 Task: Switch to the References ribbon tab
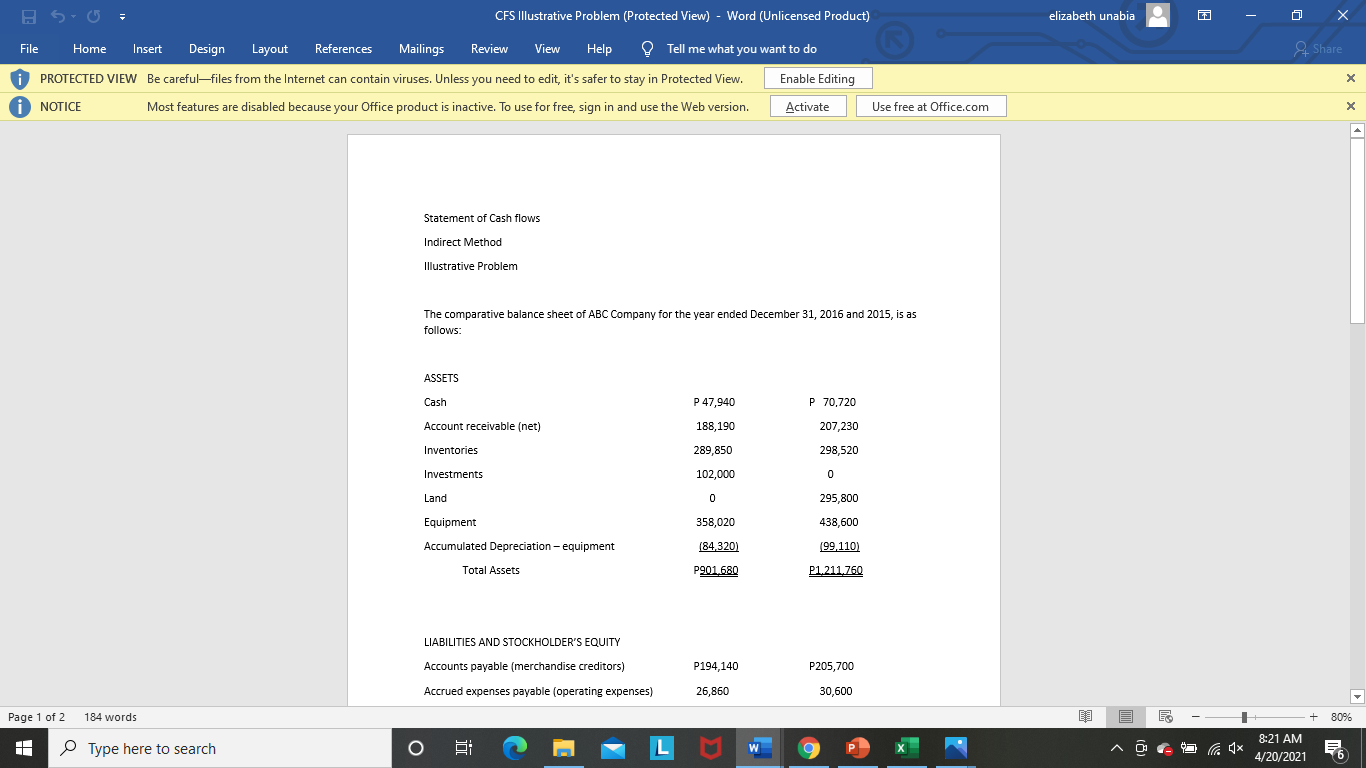(343, 48)
